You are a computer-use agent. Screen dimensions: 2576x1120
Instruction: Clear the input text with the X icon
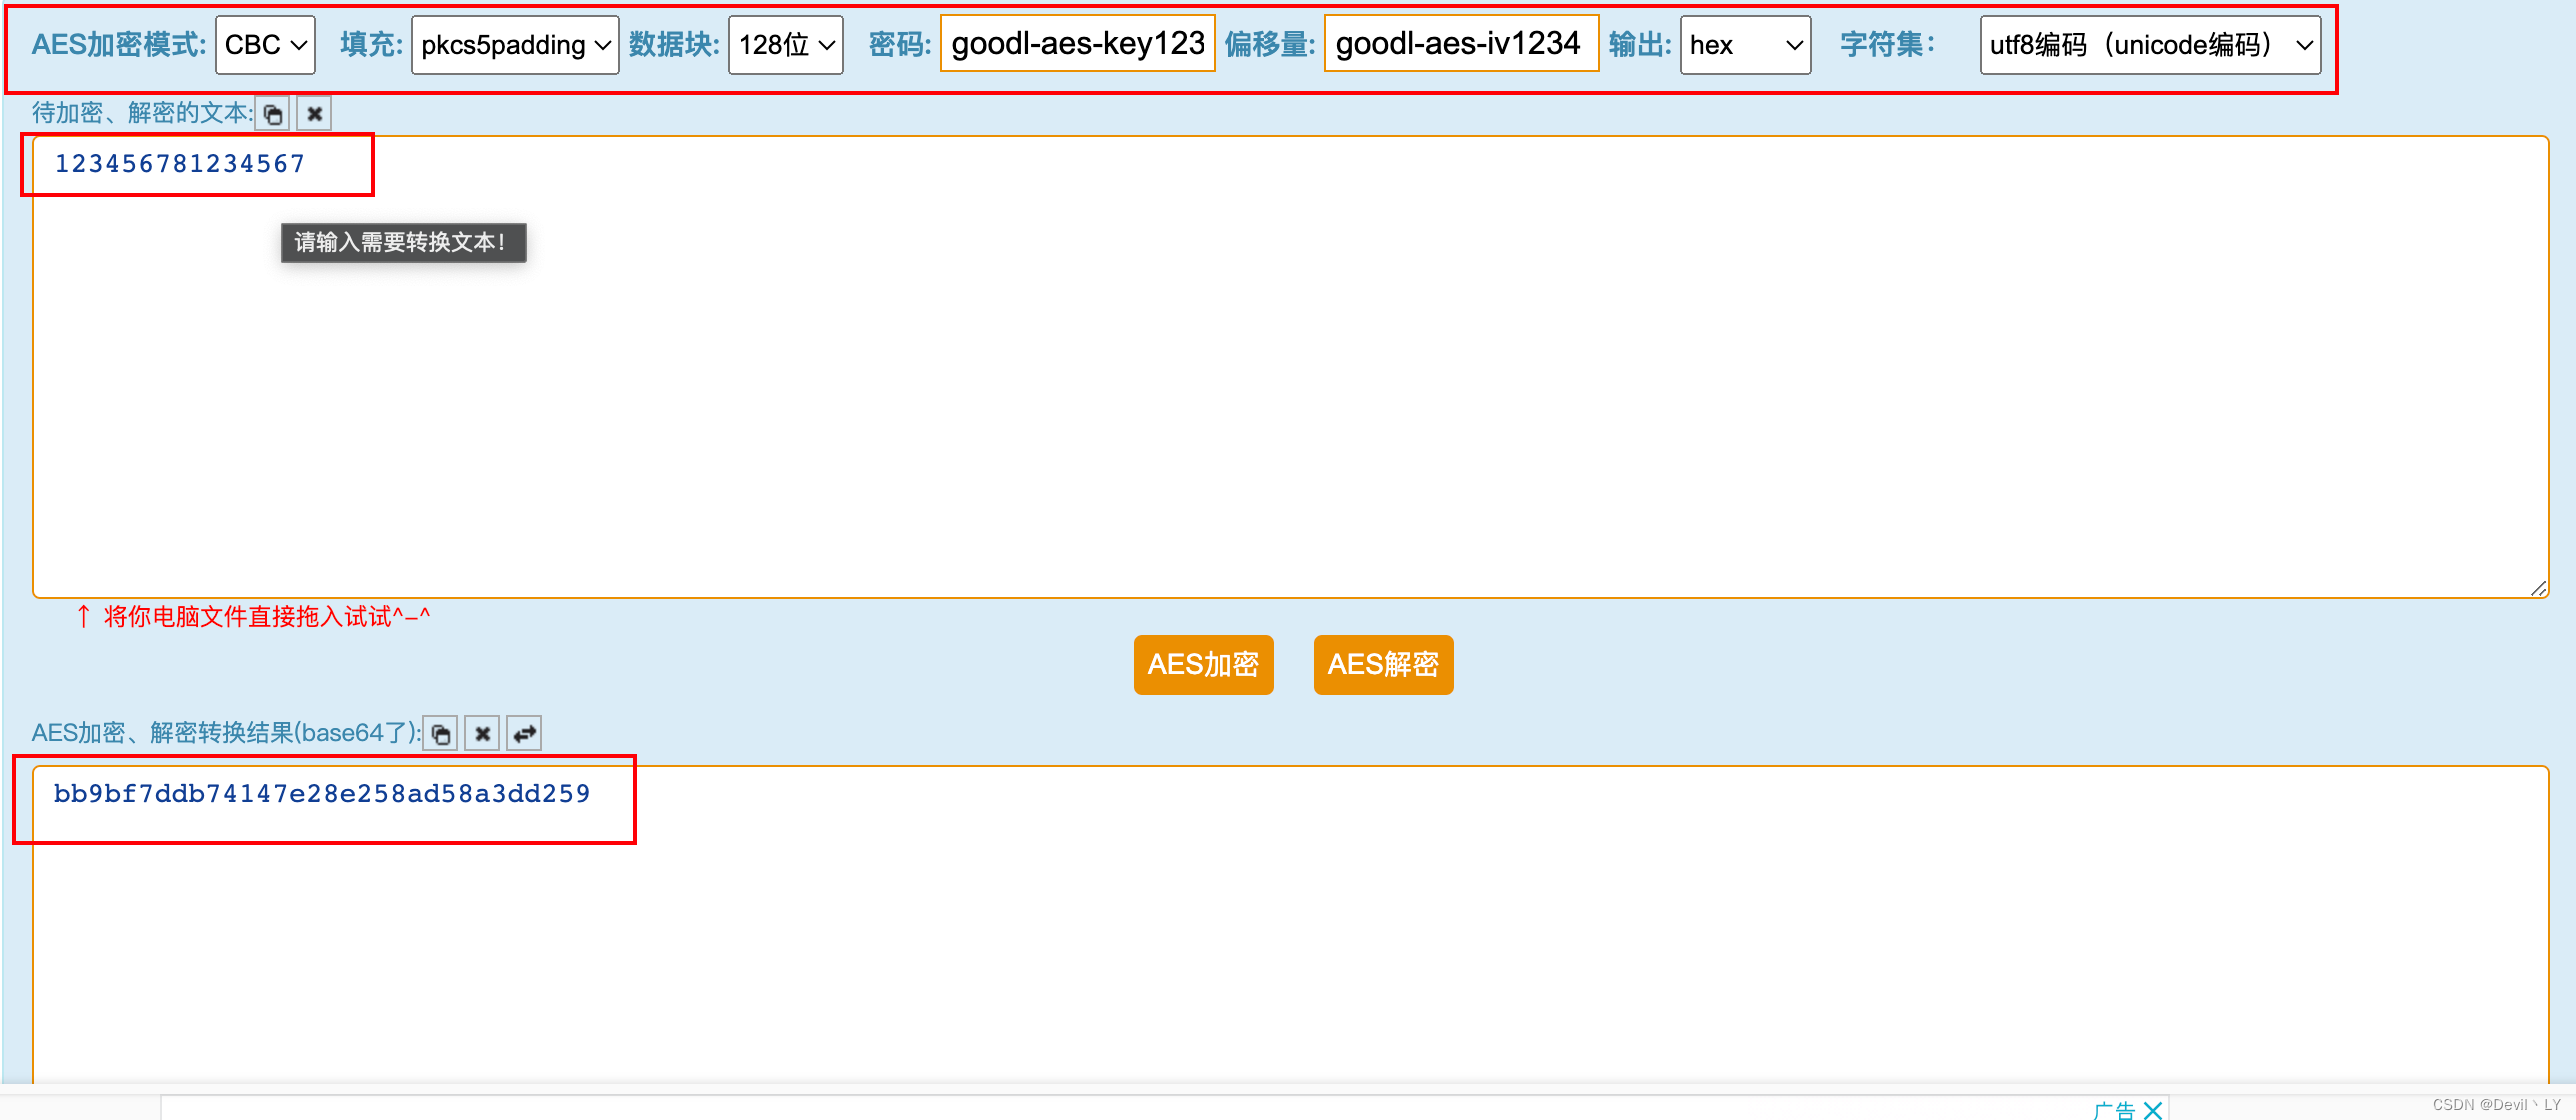[314, 114]
